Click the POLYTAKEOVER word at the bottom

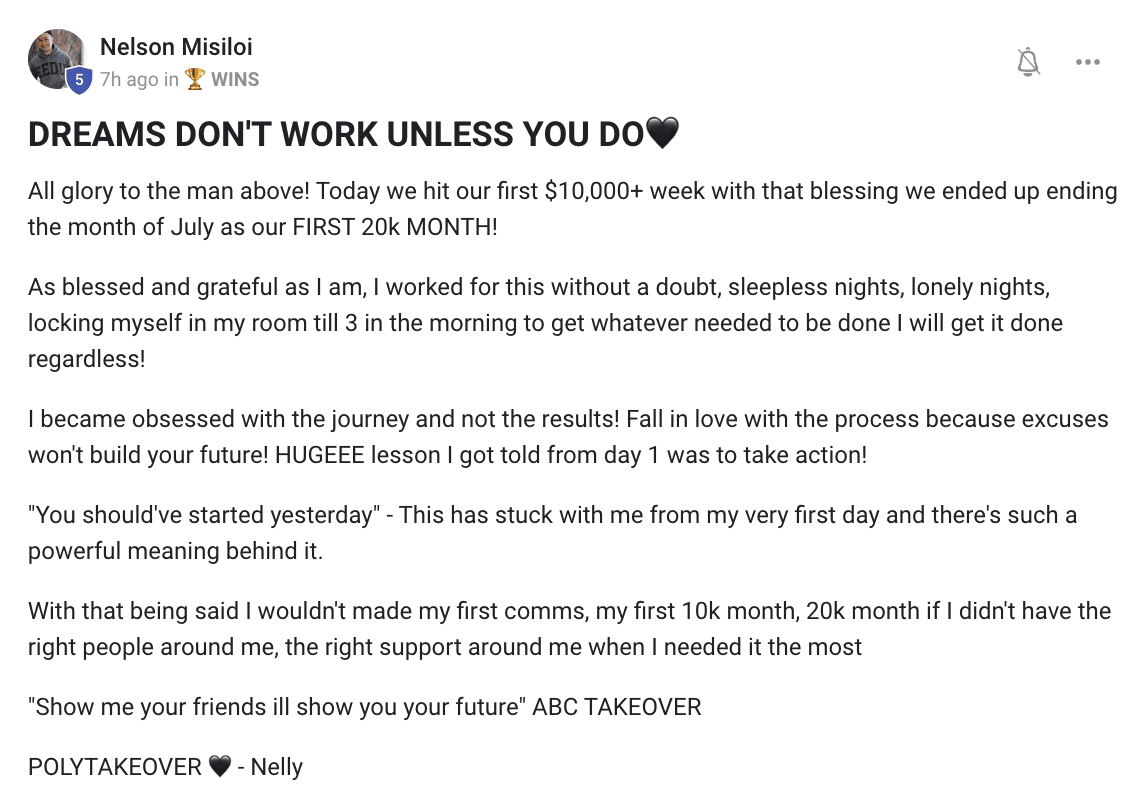[x=114, y=767]
